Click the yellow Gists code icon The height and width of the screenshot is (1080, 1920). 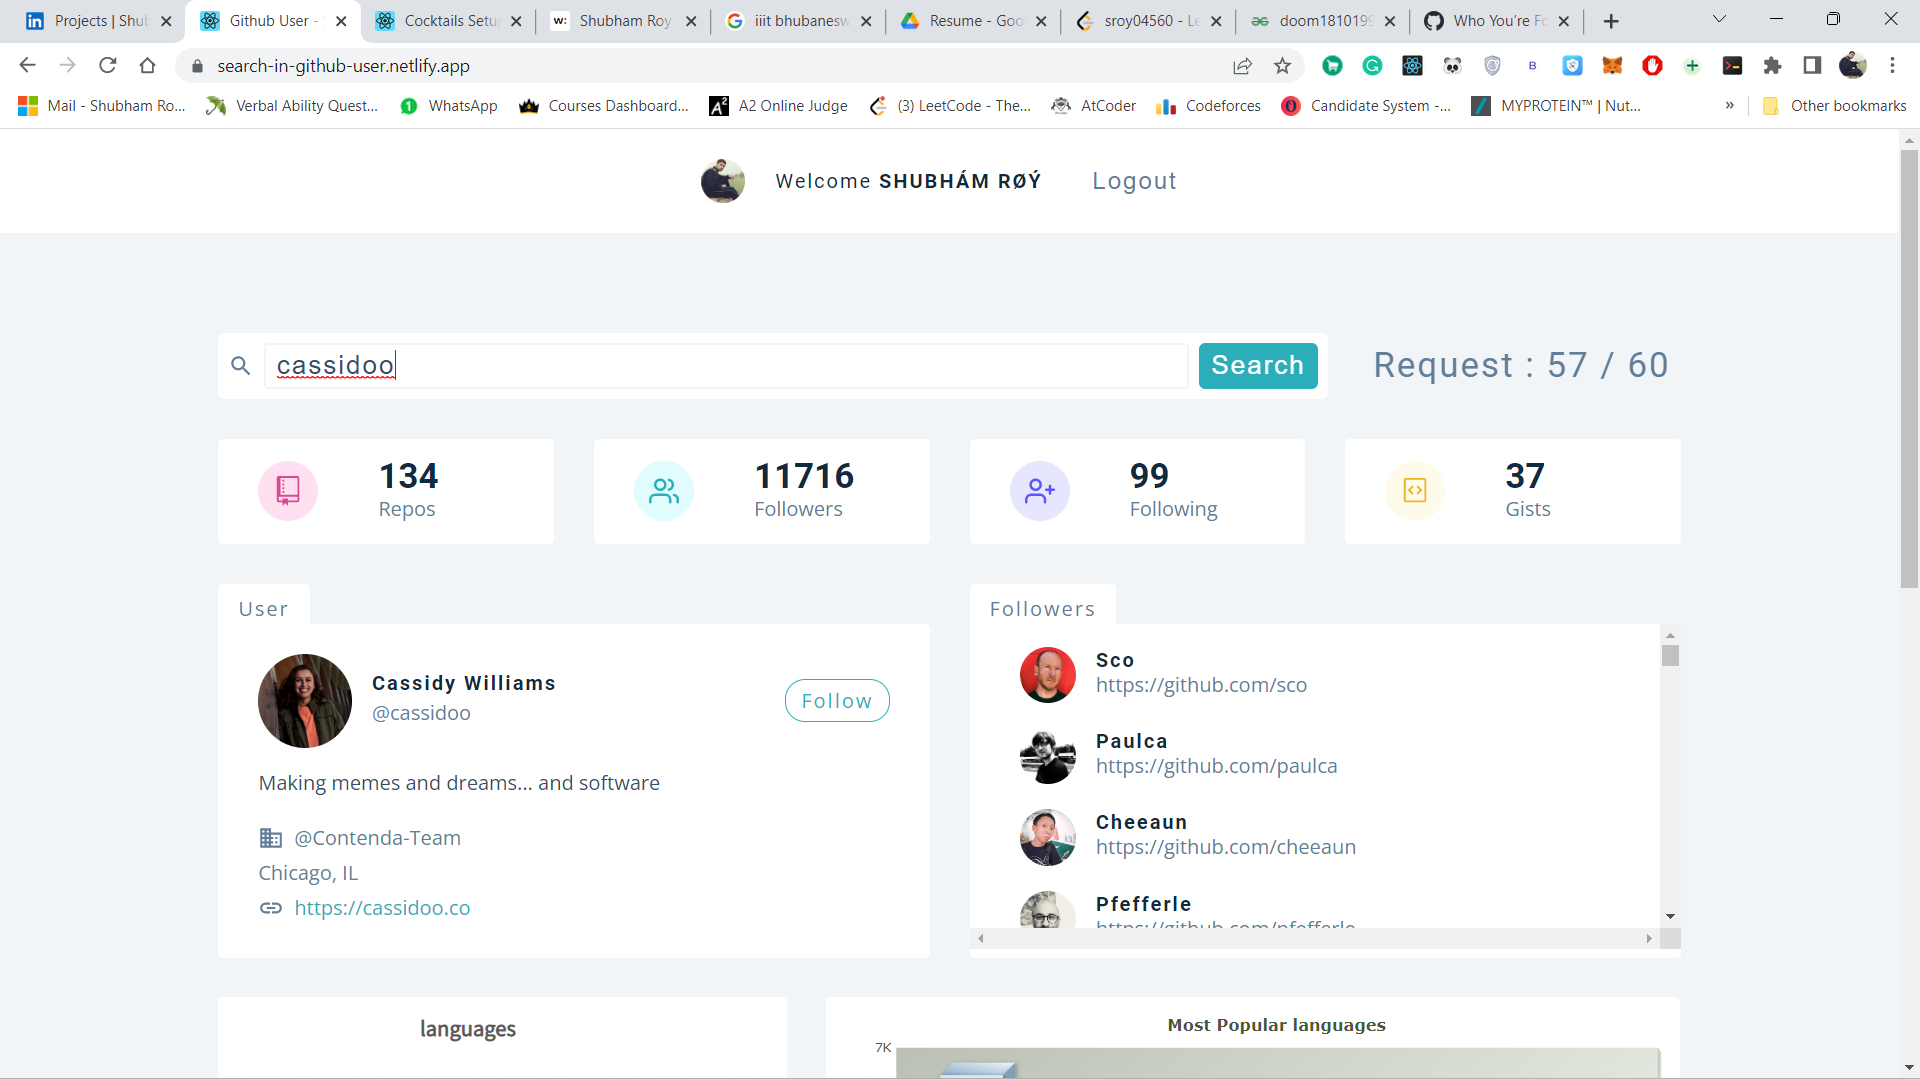[x=1415, y=491]
